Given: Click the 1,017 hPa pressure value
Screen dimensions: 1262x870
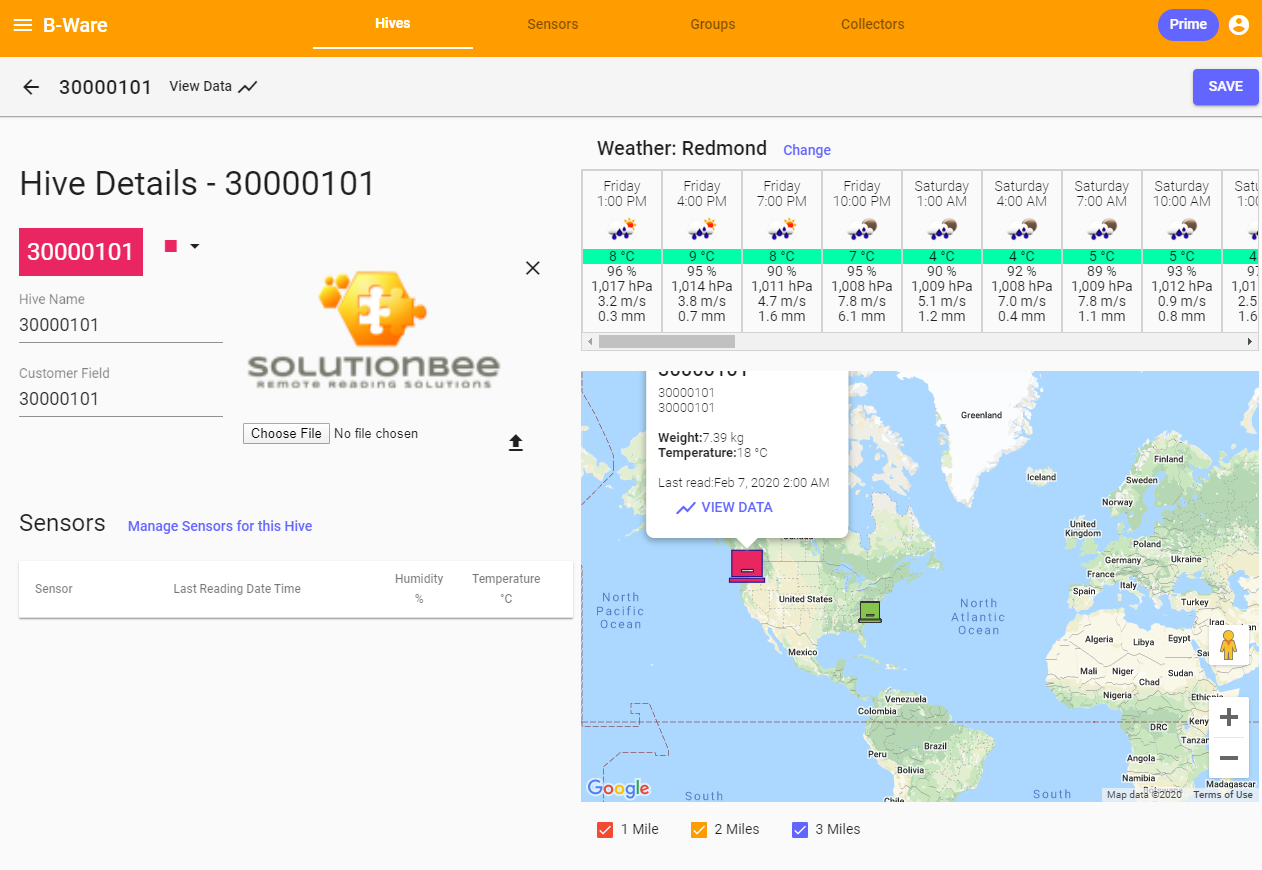Looking at the screenshot, I should [x=622, y=286].
